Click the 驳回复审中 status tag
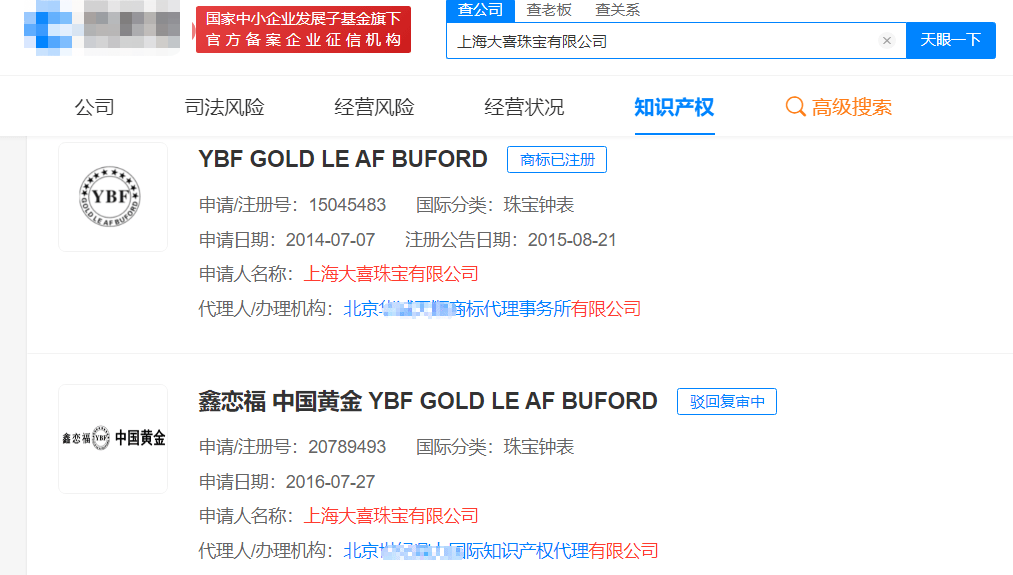1013x575 pixels. pyautogui.click(x=727, y=401)
